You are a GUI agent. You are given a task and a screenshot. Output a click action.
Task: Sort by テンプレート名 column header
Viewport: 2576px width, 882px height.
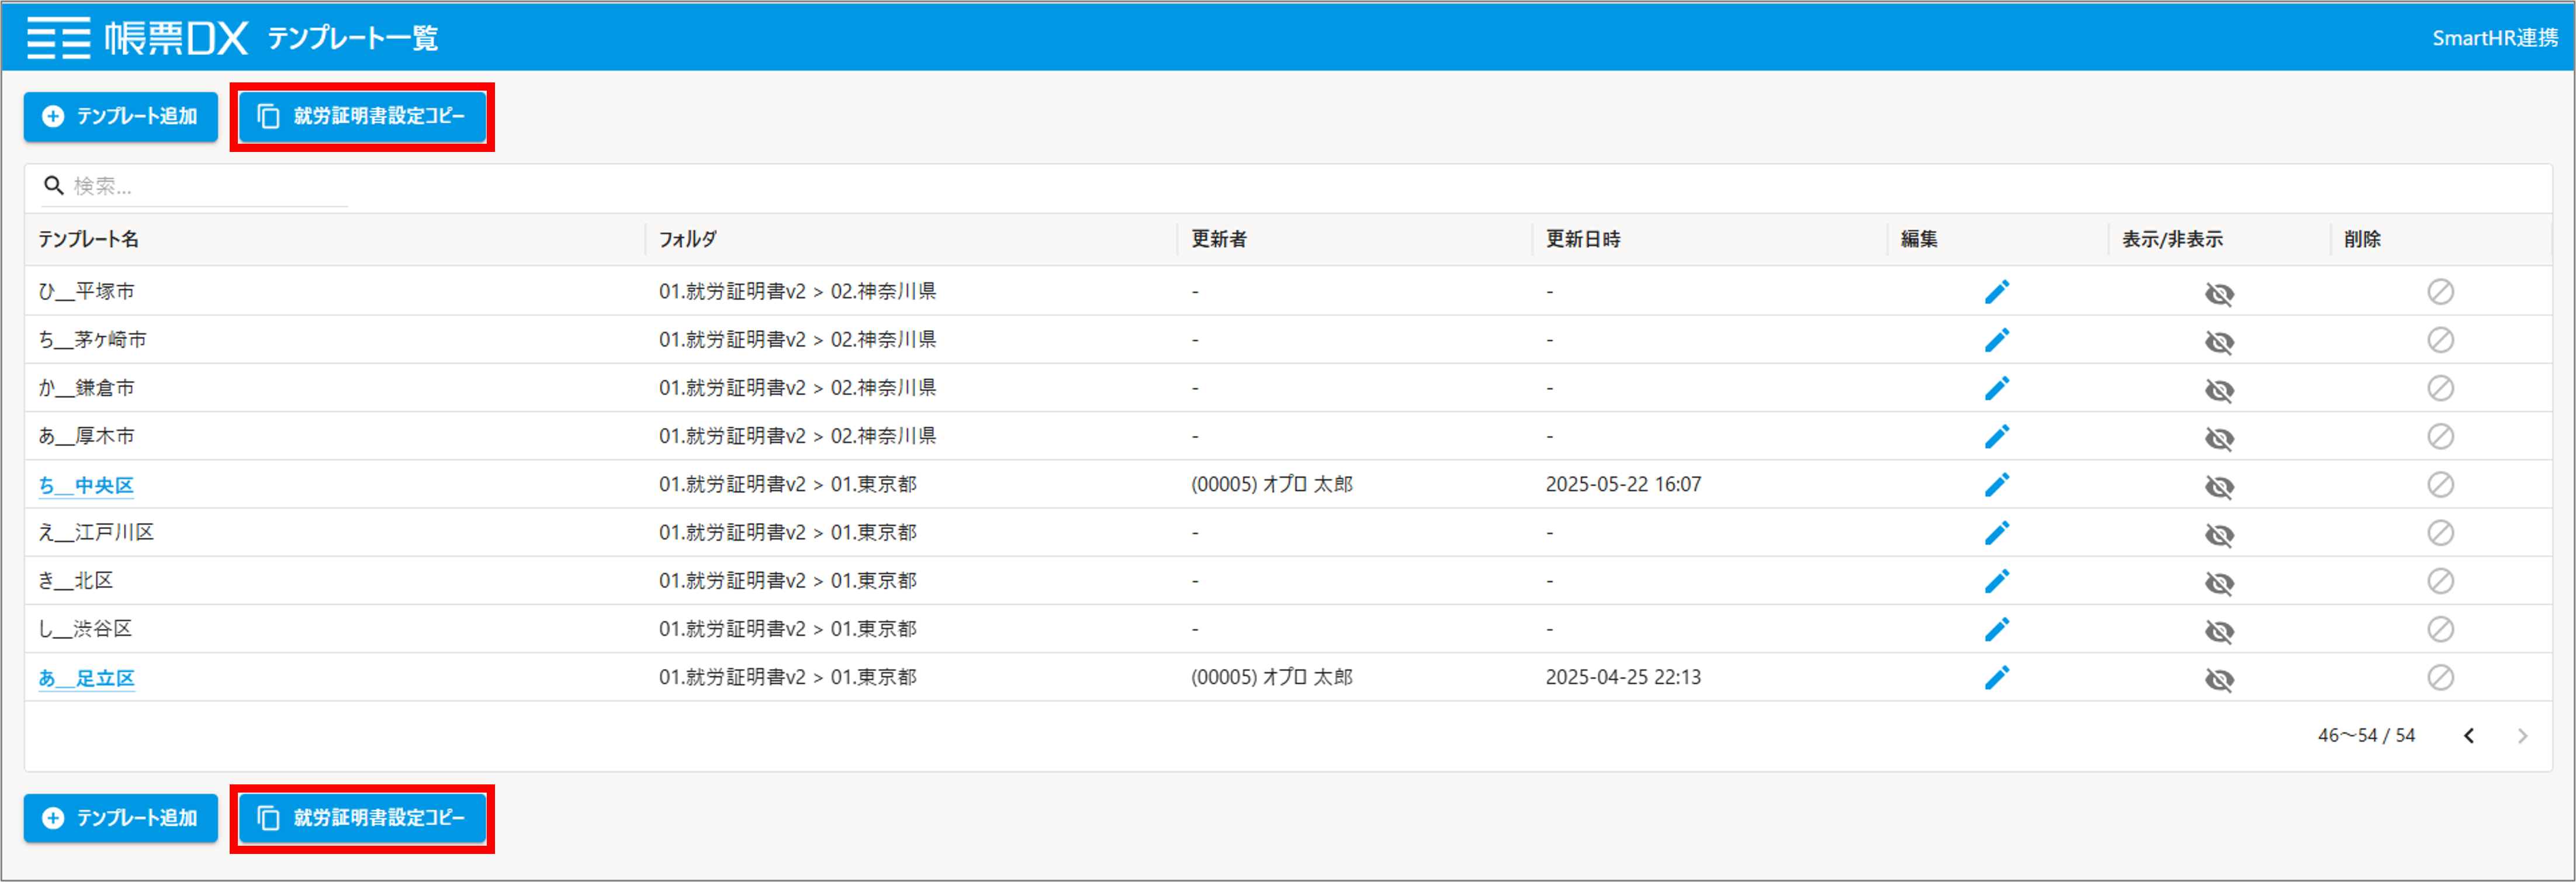(88, 239)
